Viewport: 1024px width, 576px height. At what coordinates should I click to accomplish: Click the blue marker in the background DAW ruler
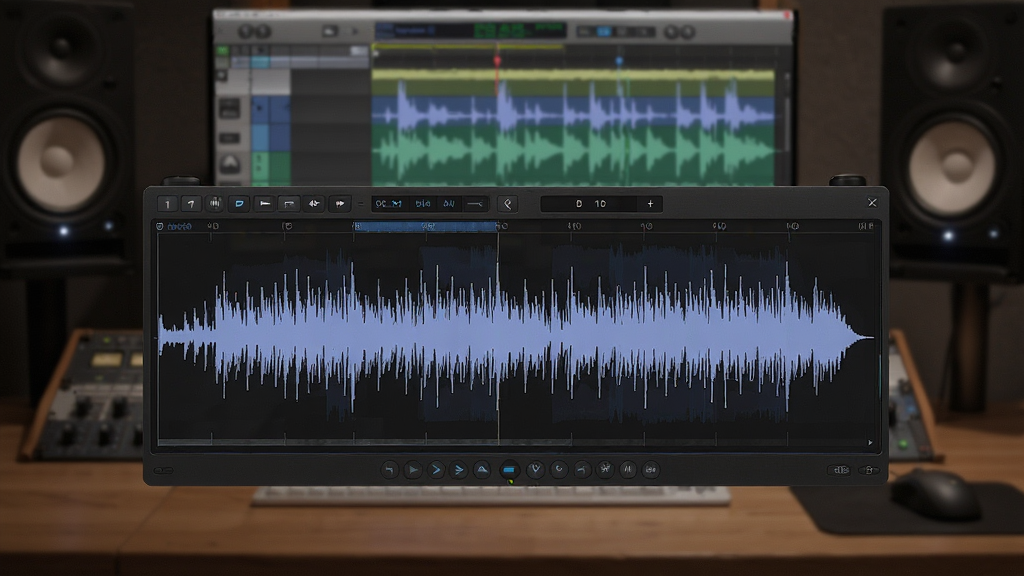(x=619, y=61)
